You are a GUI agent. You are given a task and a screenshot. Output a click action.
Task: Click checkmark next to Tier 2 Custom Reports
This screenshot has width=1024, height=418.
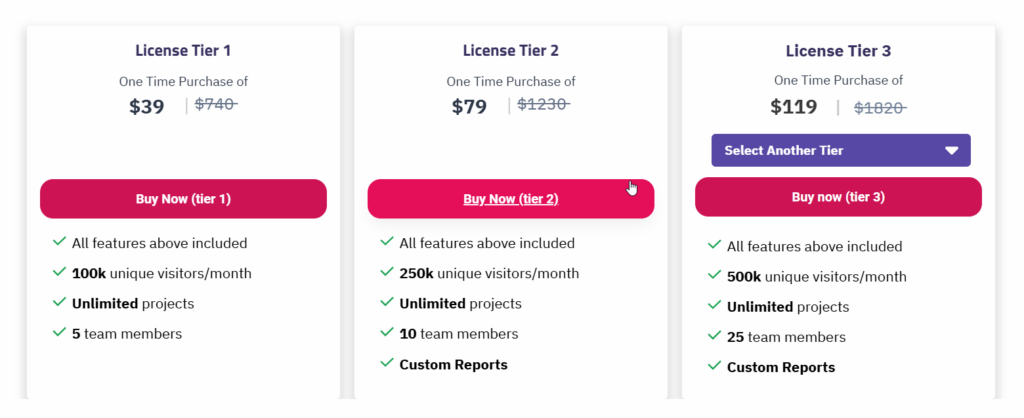(387, 362)
